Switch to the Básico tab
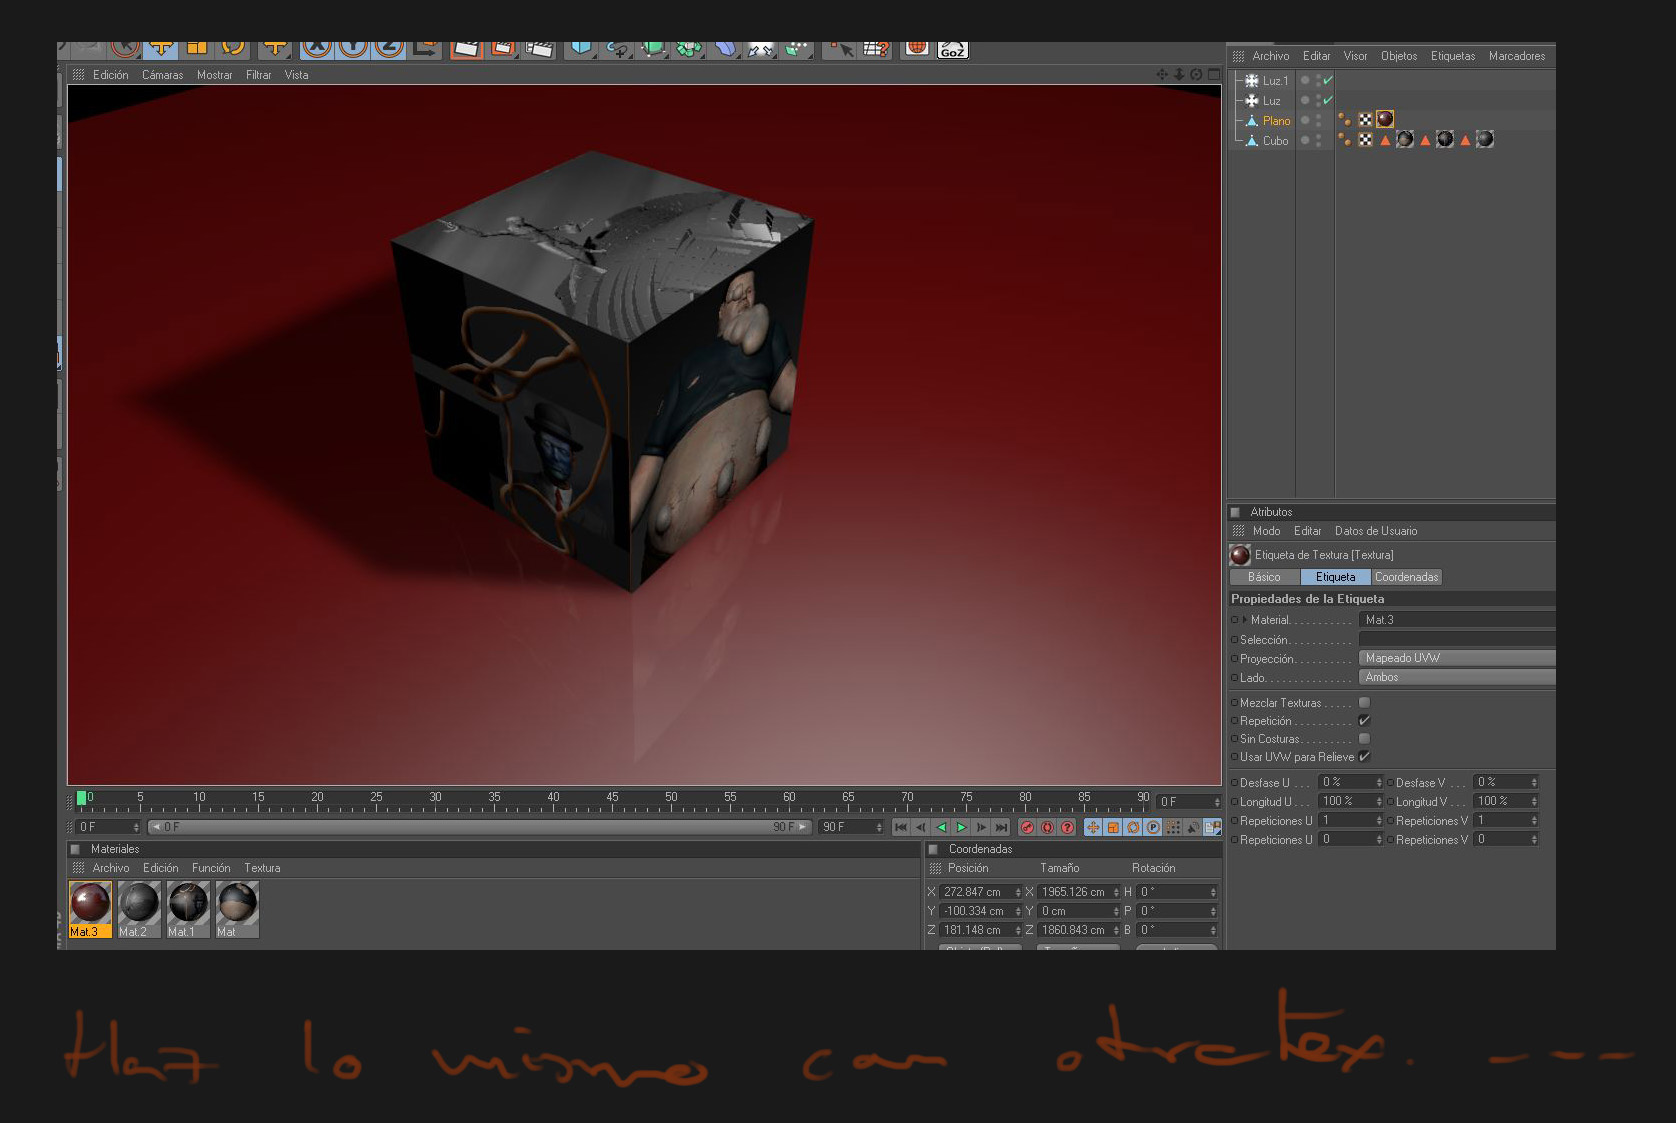The image size is (1676, 1123). click(x=1264, y=577)
